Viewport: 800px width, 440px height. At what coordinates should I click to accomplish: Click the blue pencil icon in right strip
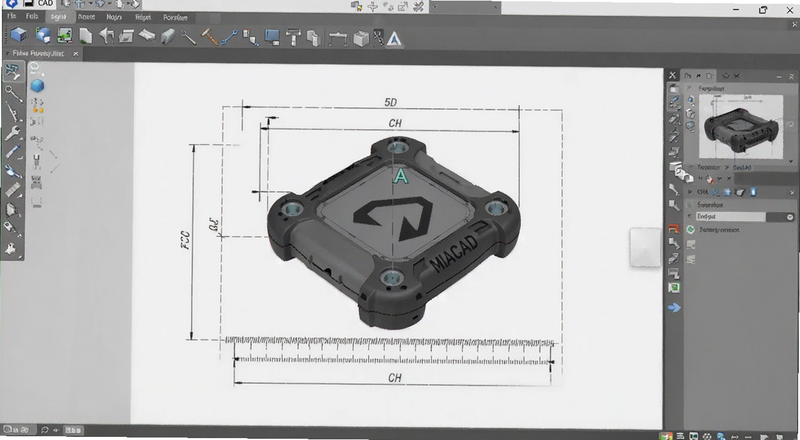(x=674, y=103)
